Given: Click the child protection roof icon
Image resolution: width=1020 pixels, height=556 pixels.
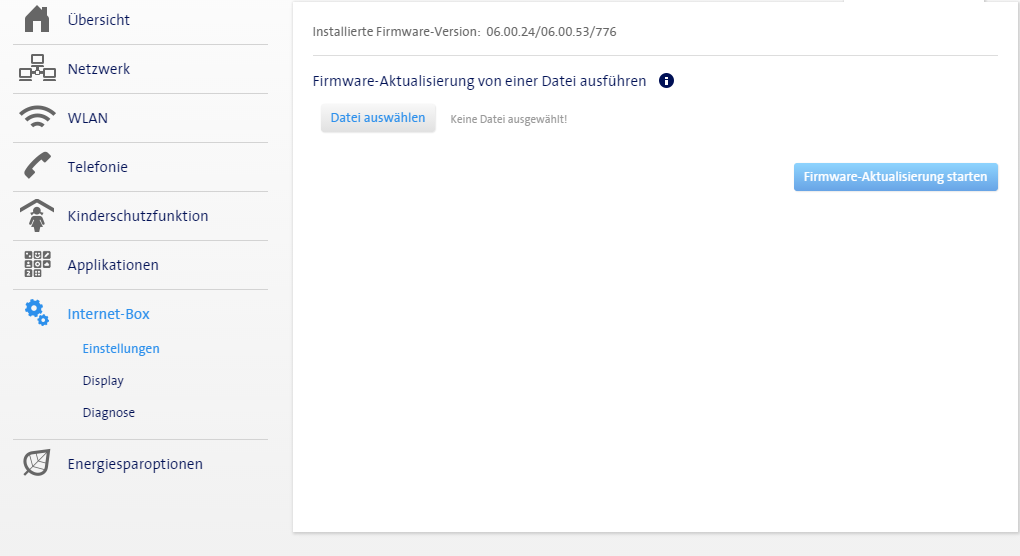Looking at the screenshot, I should pyautogui.click(x=37, y=215).
